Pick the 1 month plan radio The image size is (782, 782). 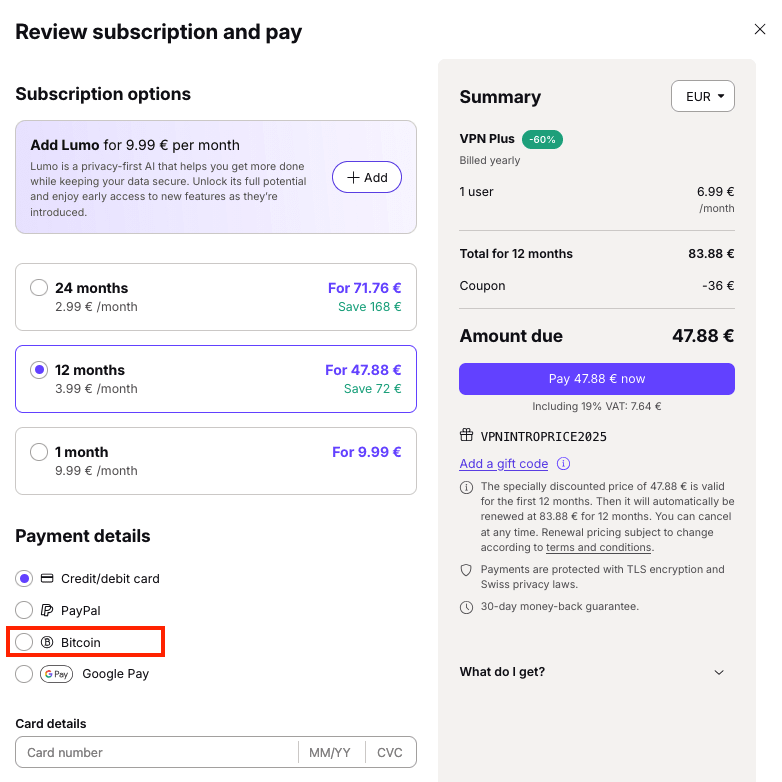[x=39, y=452]
